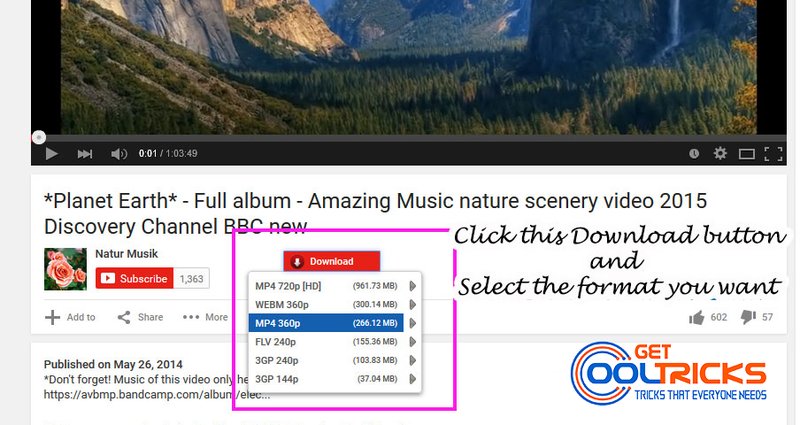800x425 pixels.
Task: Click the Watch Later clock icon
Action: 694,154
